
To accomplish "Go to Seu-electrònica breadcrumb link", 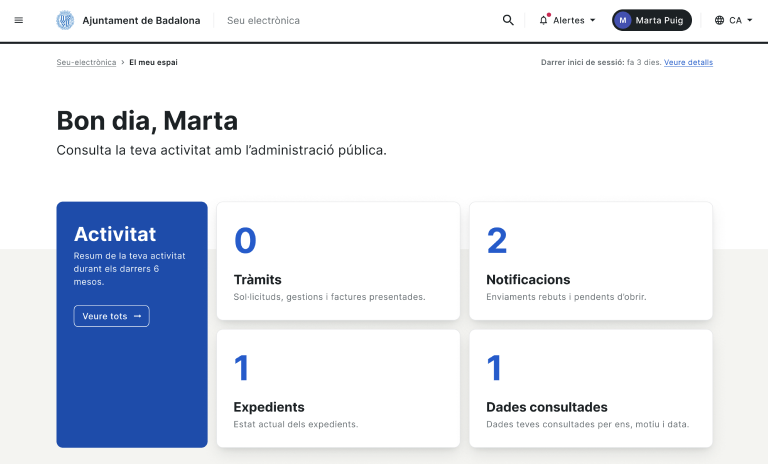I will (x=86, y=62).
